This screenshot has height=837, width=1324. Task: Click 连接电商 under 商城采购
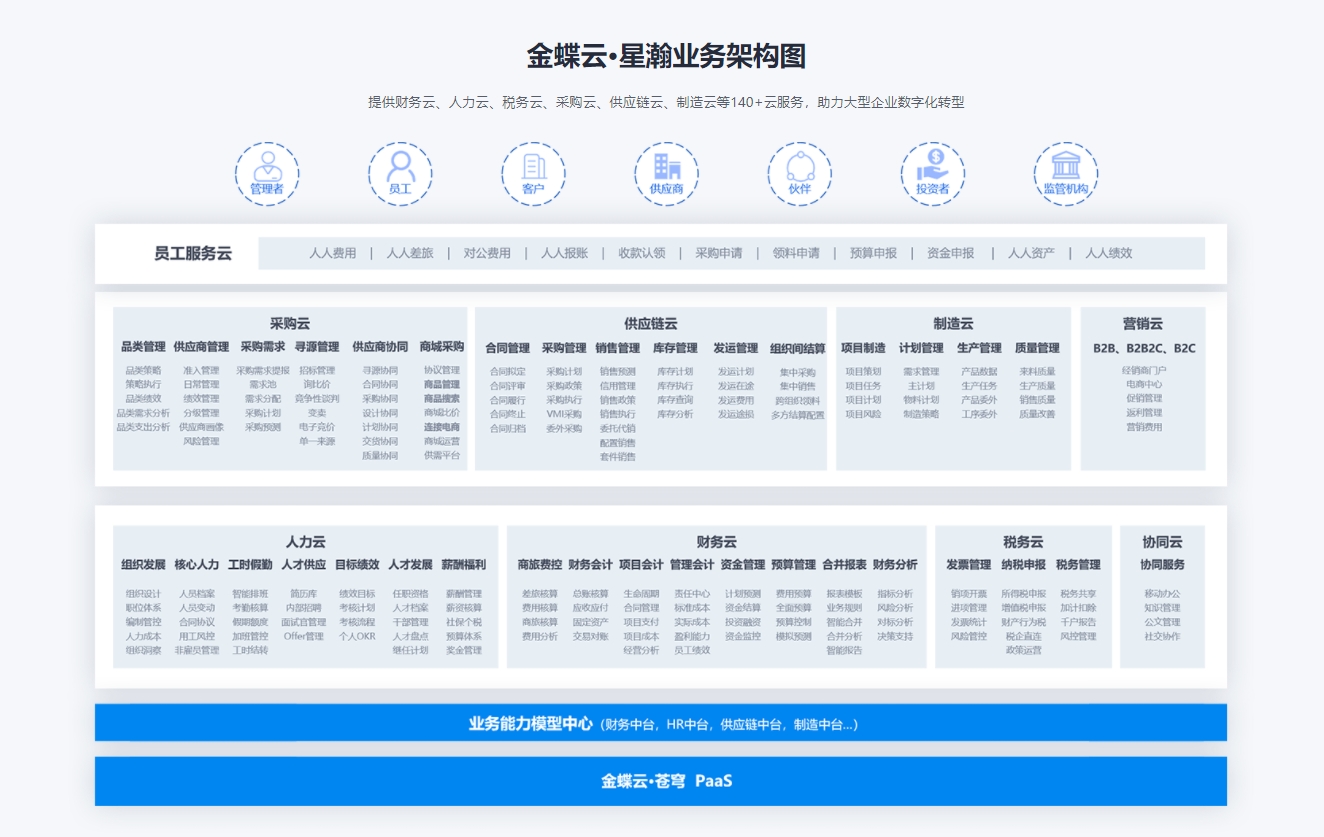pos(442,427)
